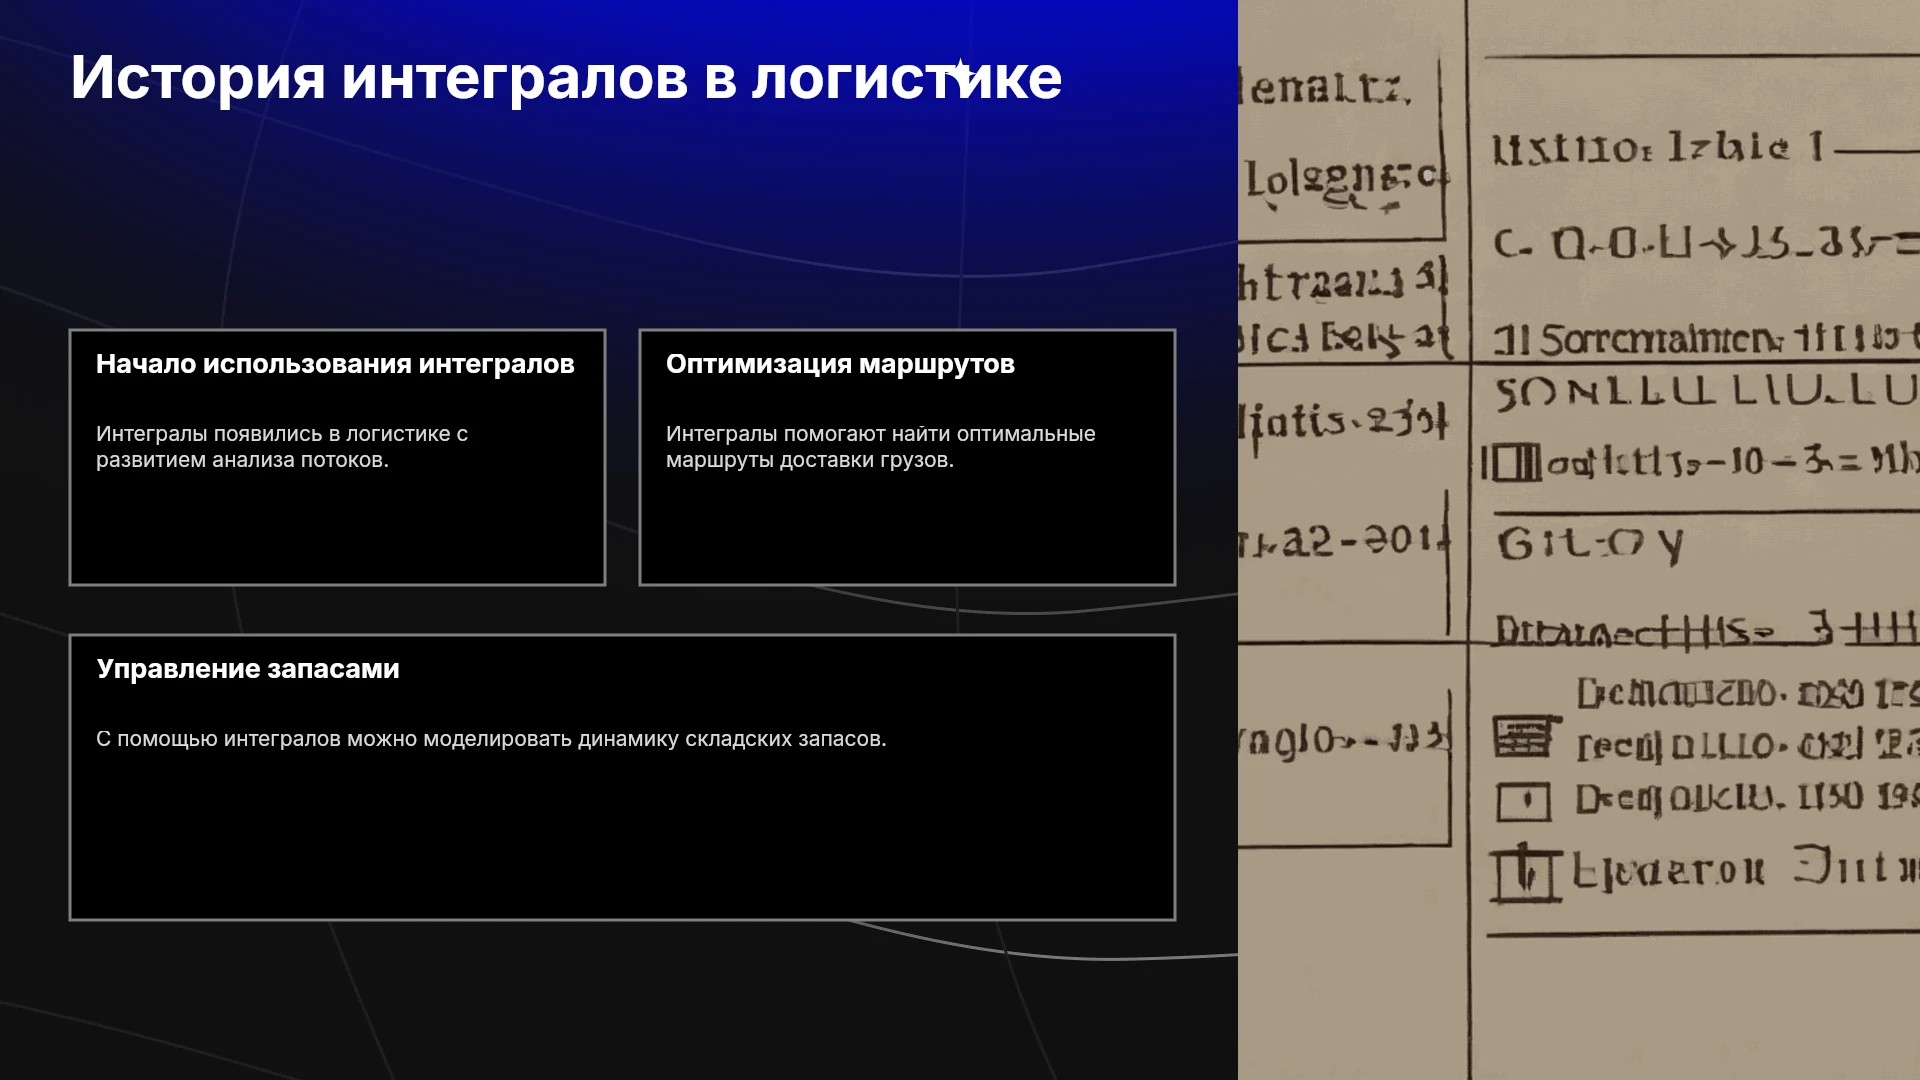Screen dimensions: 1920x1080
Task: Click the double-bar rectangle icon beside 'oatktt'
Action: 1511,463
